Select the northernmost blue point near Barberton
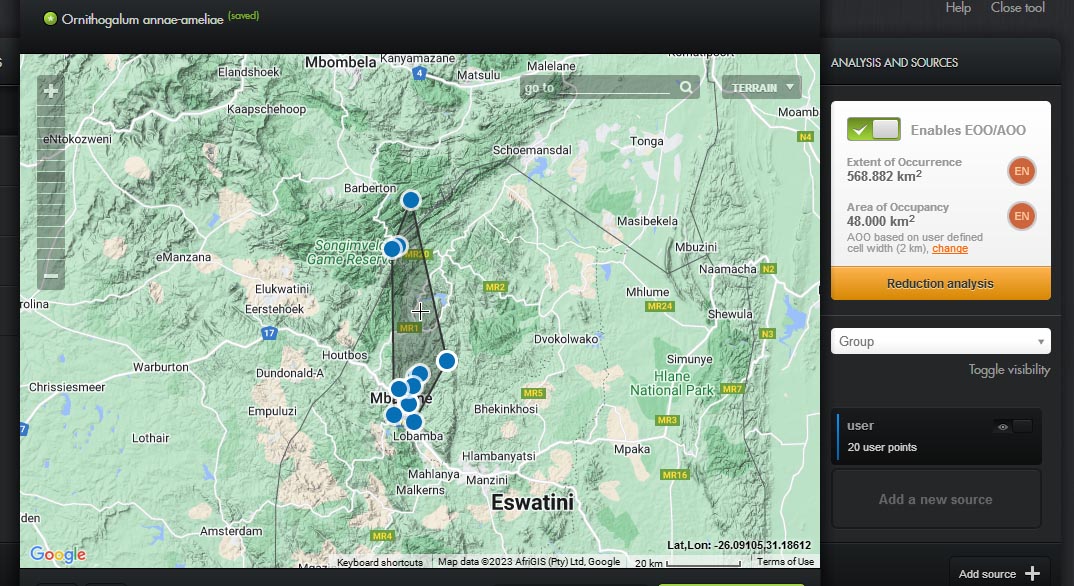The image size is (1074, 586). (x=410, y=200)
